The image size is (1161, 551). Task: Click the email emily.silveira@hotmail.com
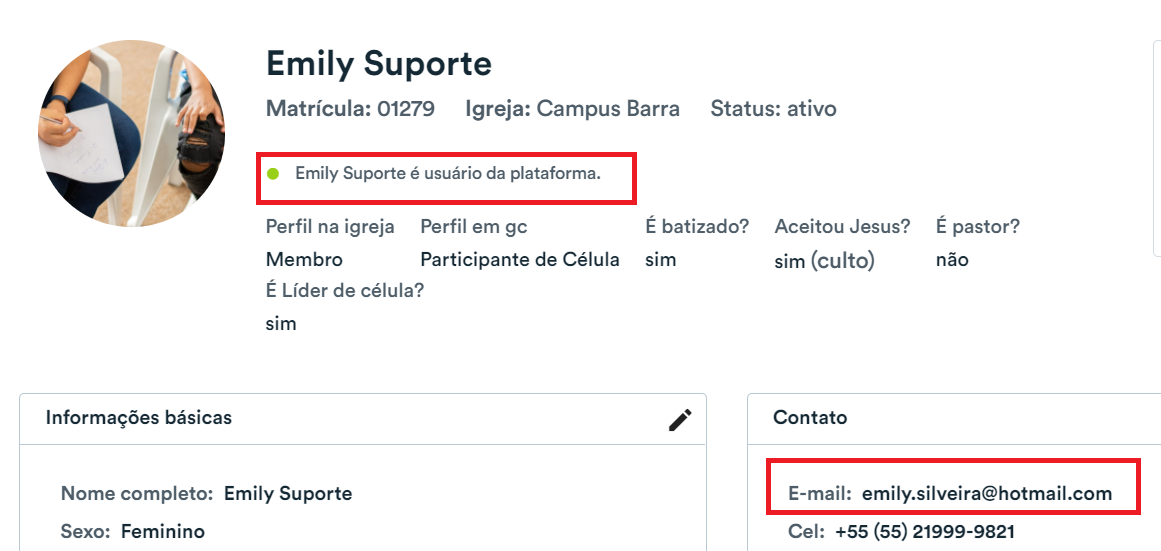pyautogui.click(x=987, y=494)
